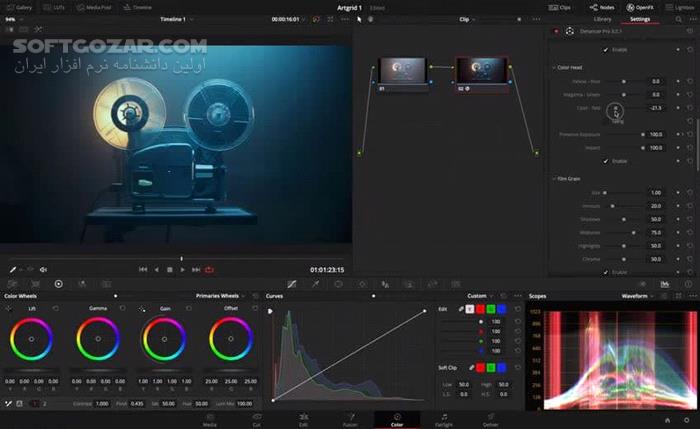Play the clip forward

(183, 269)
